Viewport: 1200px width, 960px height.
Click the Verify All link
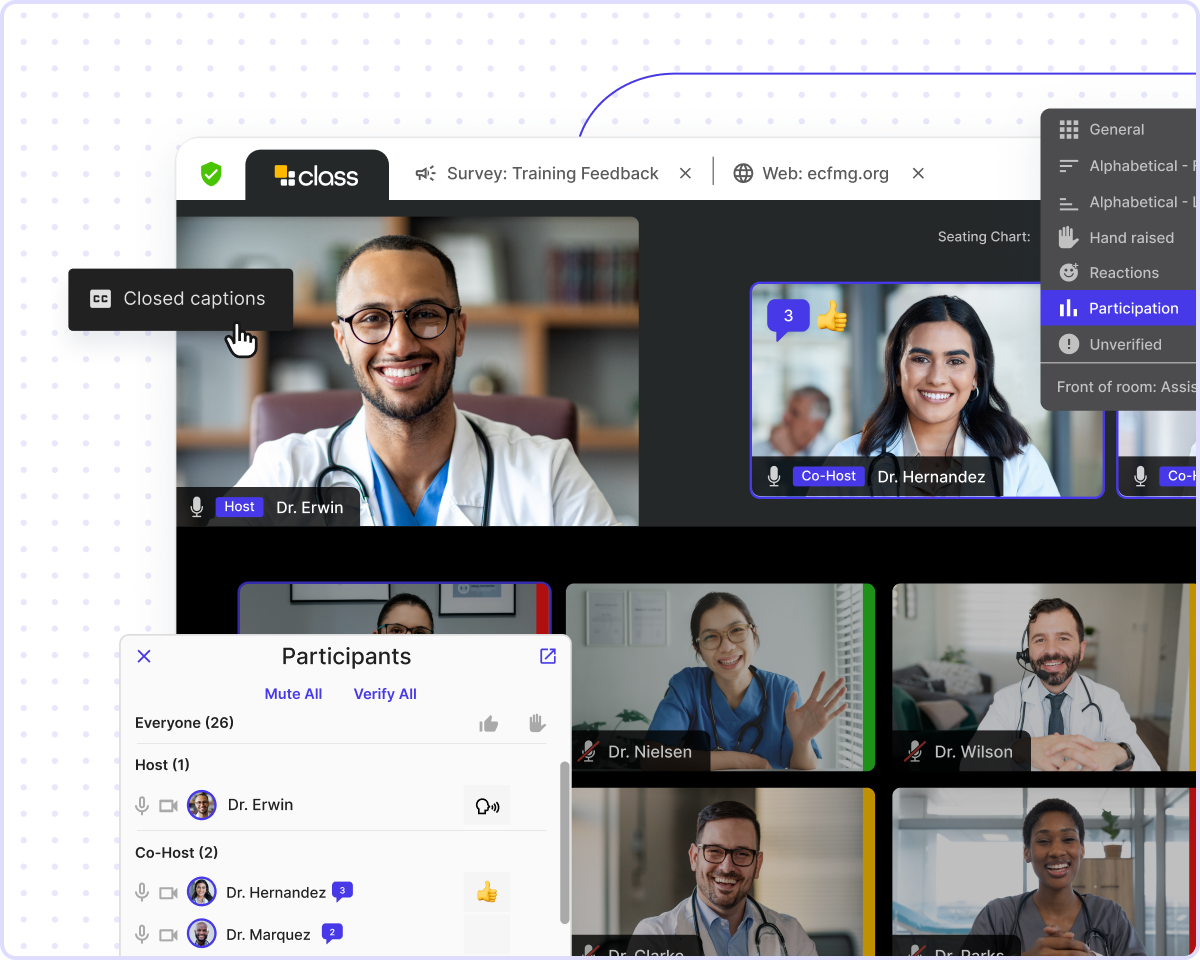(x=385, y=694)
